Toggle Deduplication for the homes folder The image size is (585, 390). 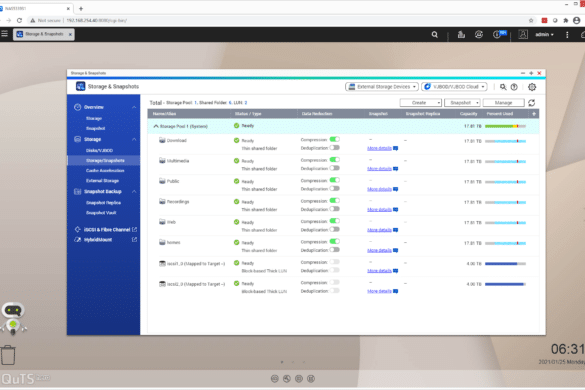pos(335,250)
